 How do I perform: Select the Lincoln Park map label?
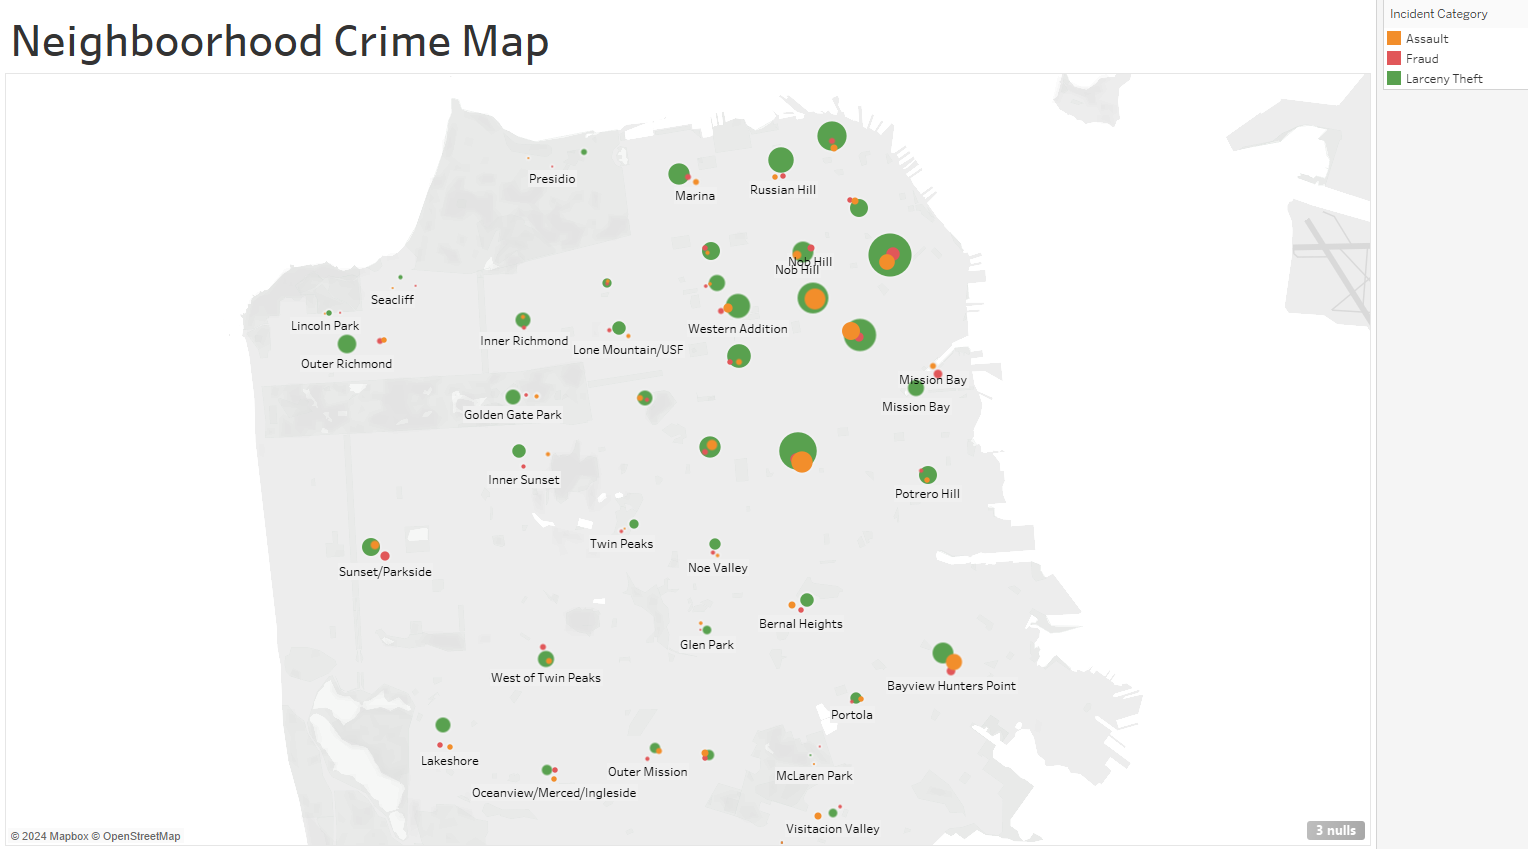pyautogui.click(x=325, y=326)
